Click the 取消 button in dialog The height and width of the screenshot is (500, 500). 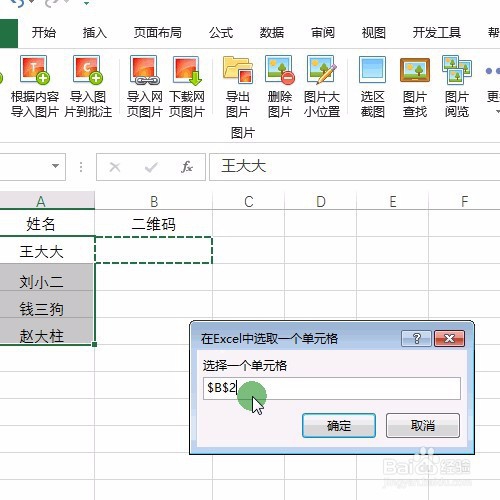tap(423, 425)
